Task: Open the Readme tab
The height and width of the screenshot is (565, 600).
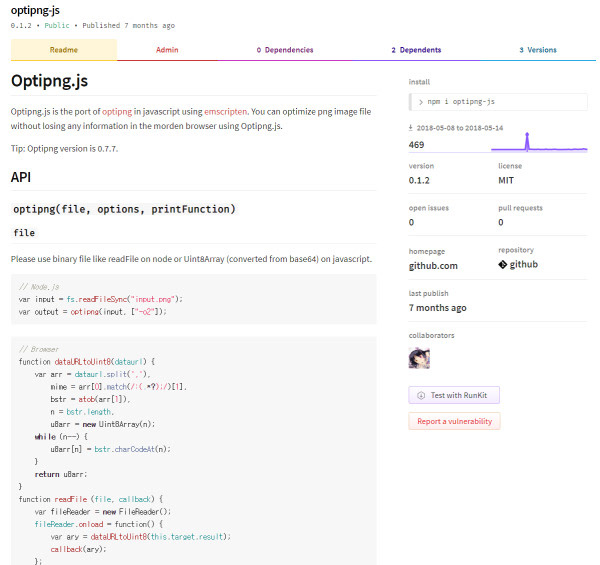Action: point(64,50)
